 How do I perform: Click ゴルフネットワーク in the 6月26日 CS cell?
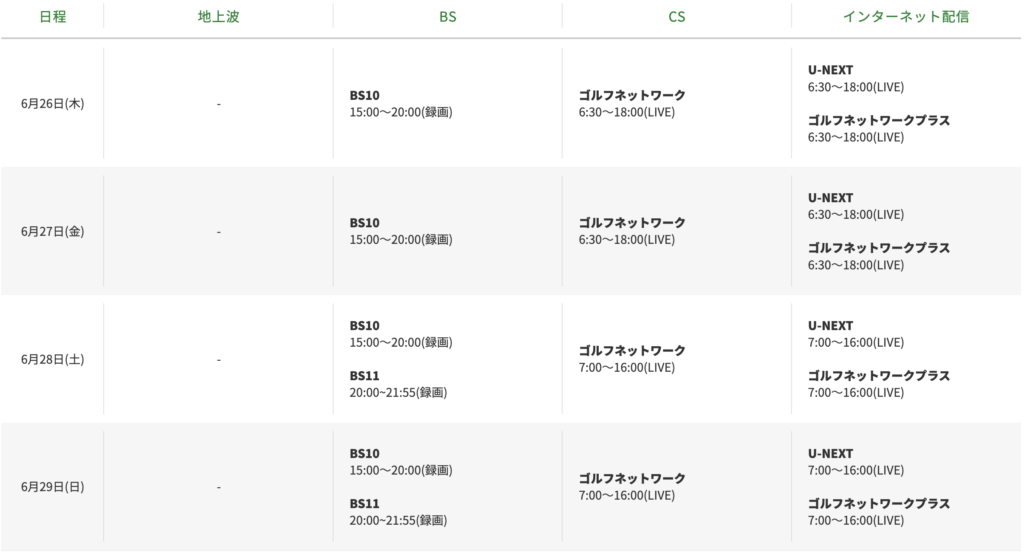[632, 96]
